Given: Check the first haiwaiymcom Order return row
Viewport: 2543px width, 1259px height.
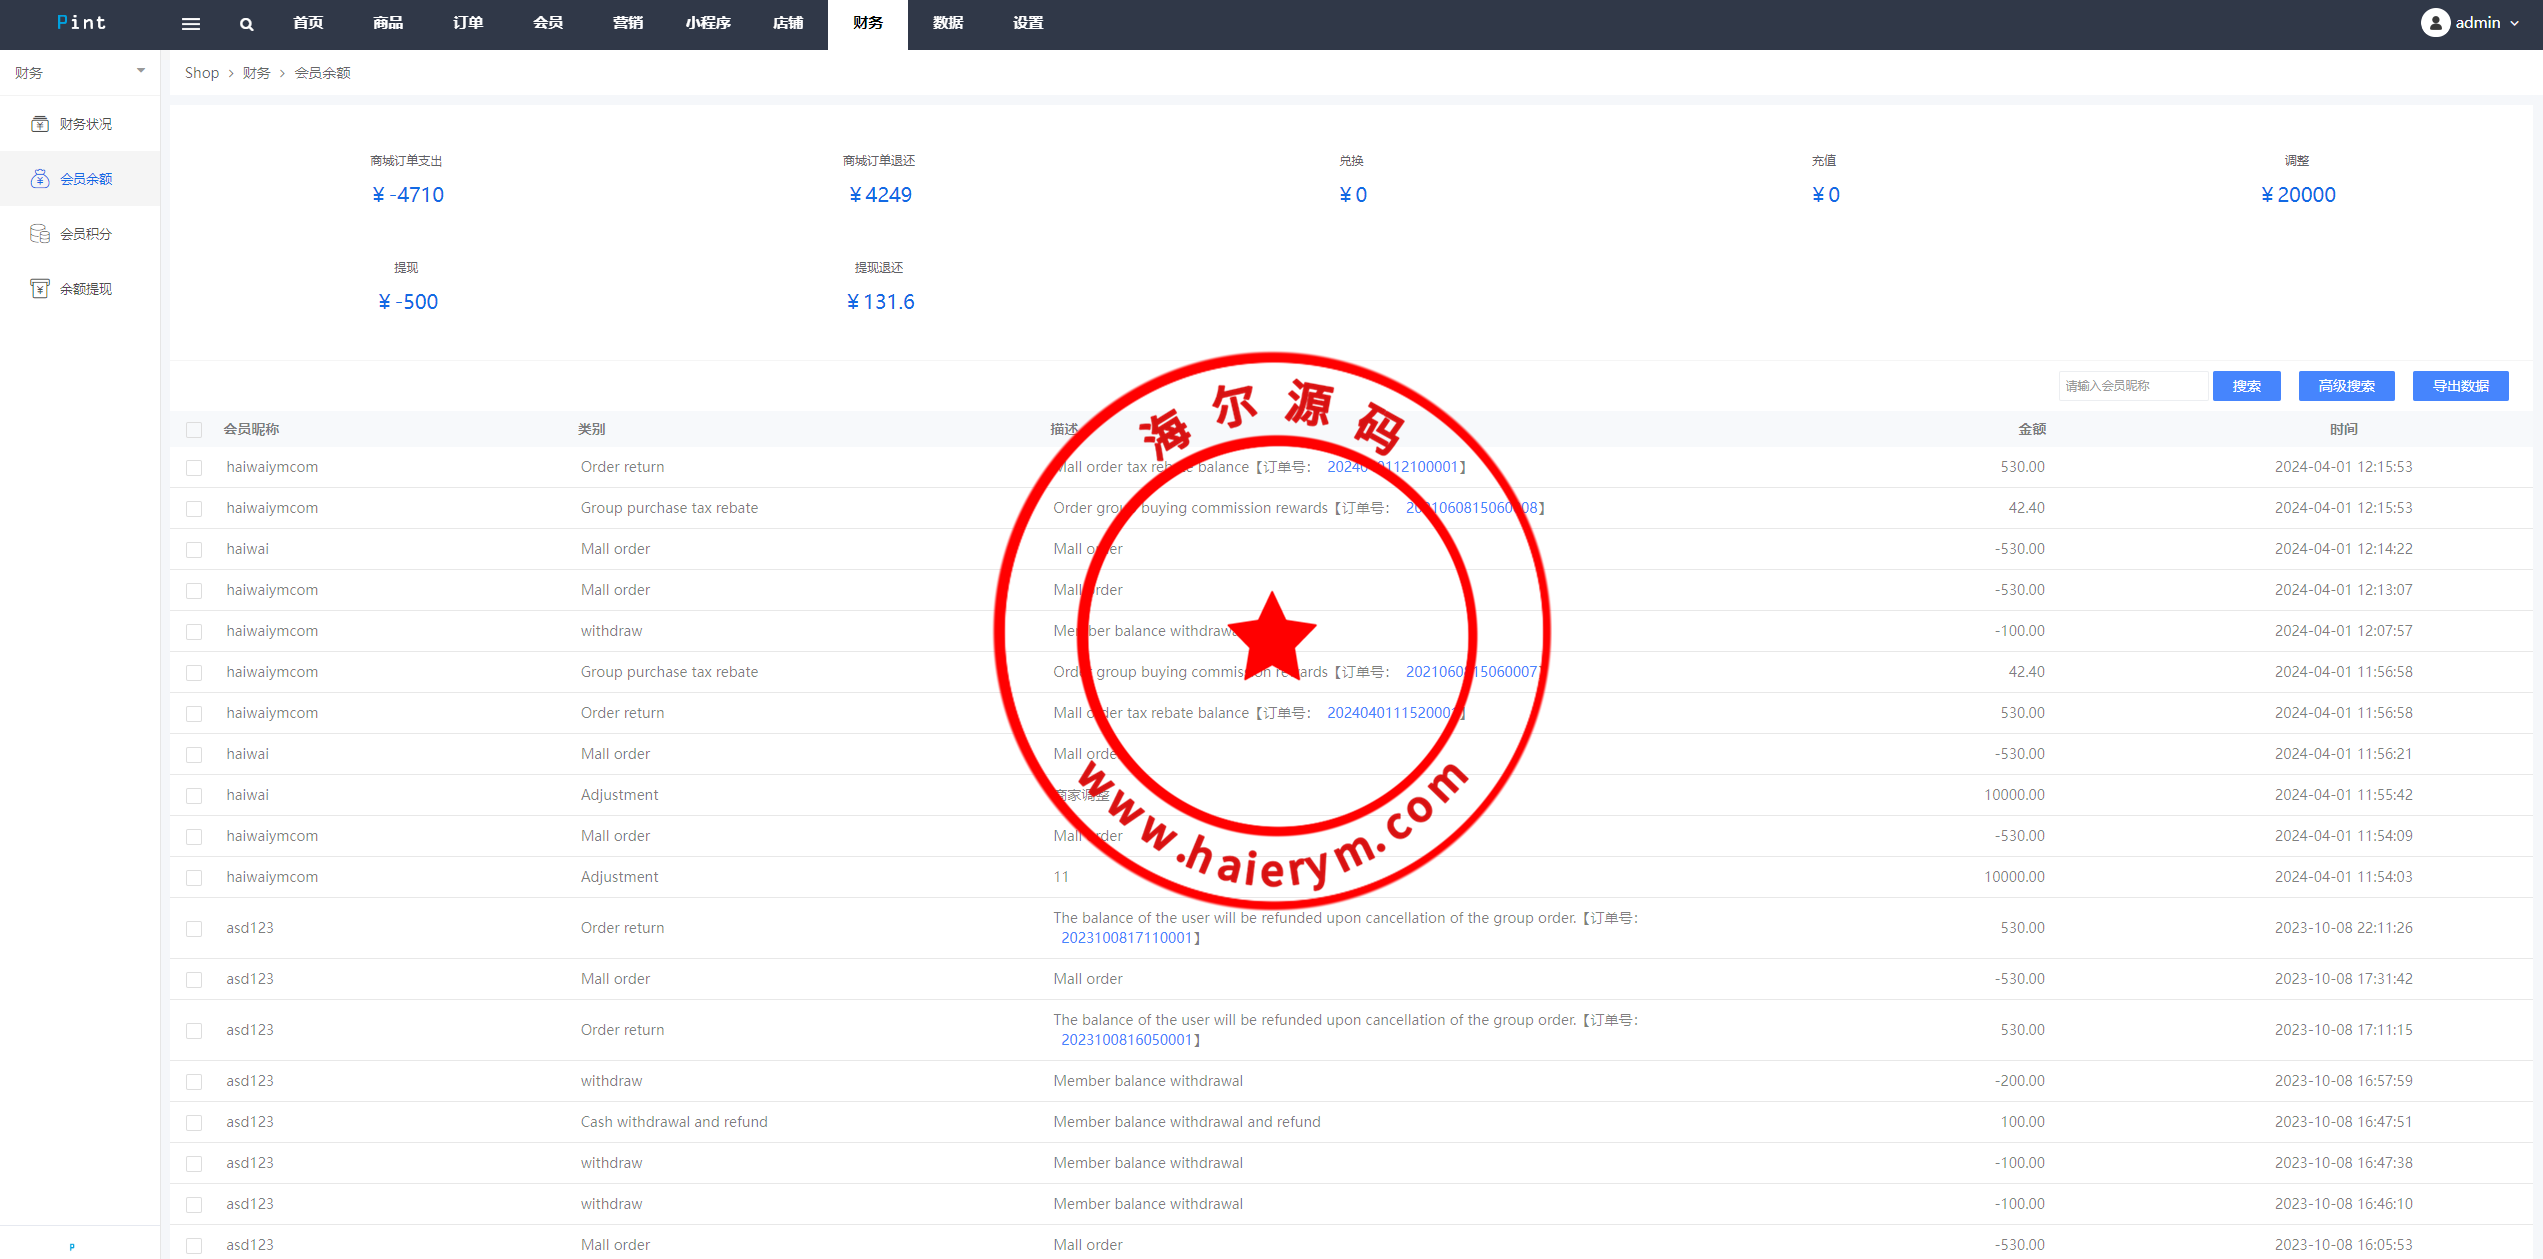Looking at the screenshot, I should point(194,468).
